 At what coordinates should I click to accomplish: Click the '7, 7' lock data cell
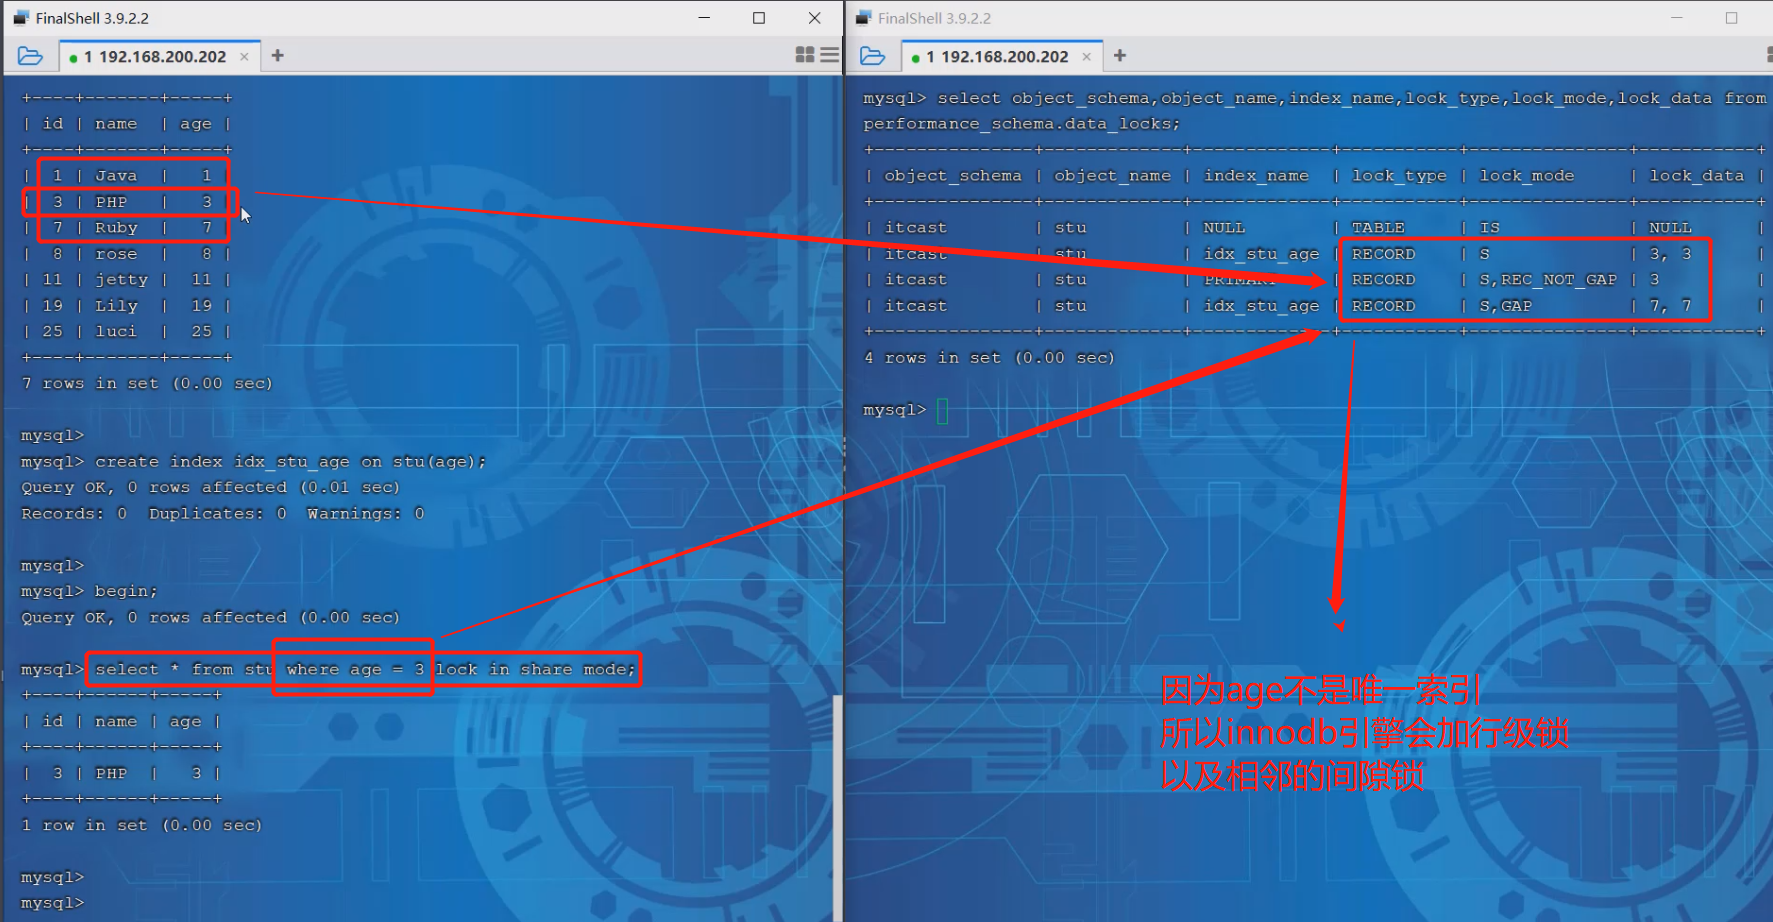(x=1671, y=306)
